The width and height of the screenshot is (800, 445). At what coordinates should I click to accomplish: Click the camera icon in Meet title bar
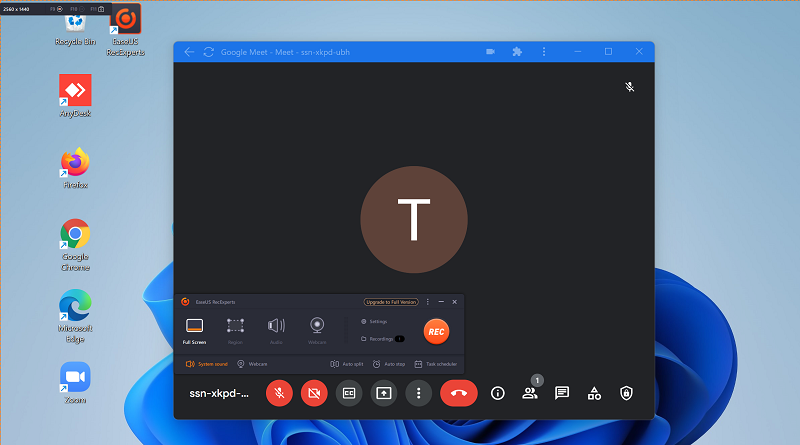pyautogui.click(x=490, y=52)
